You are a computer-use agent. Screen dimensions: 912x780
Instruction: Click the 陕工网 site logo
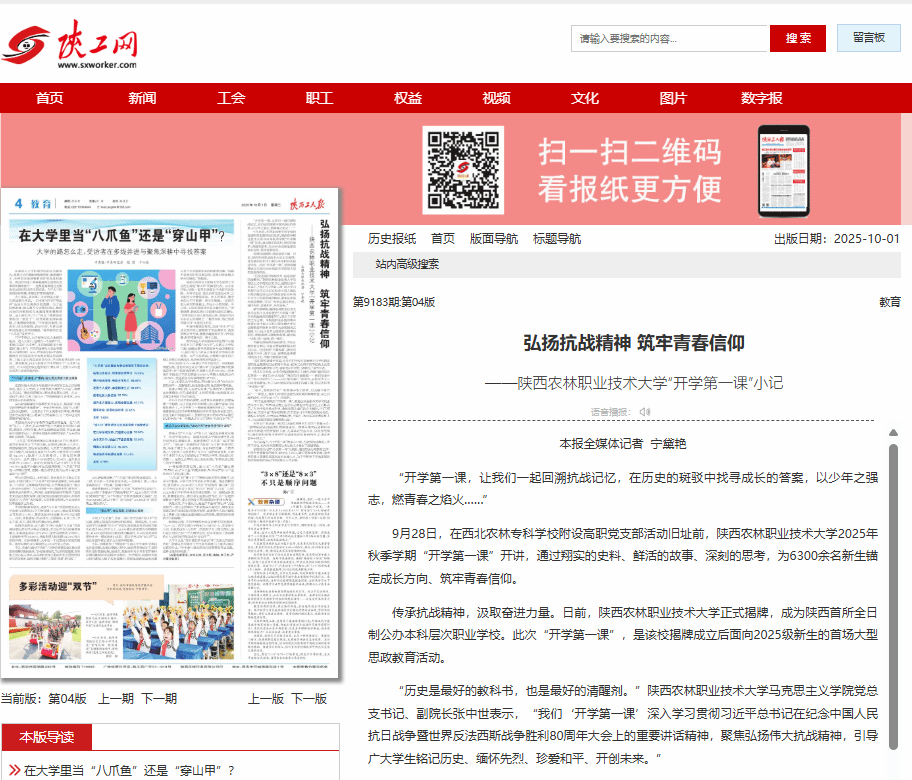(70, 45)
